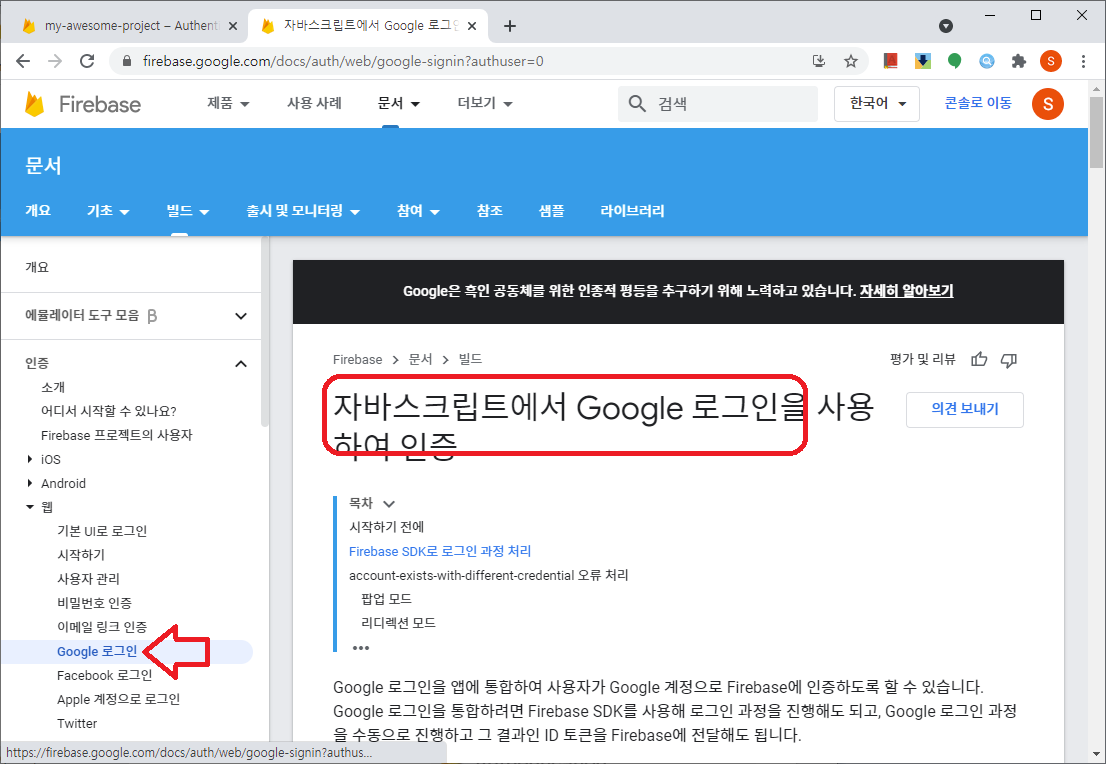Viewport: 1106px width, 764px height.
Task: Open 기본 UI로 로그인 in sidebar
Action: pyautogui.click(x=102, y=531)
